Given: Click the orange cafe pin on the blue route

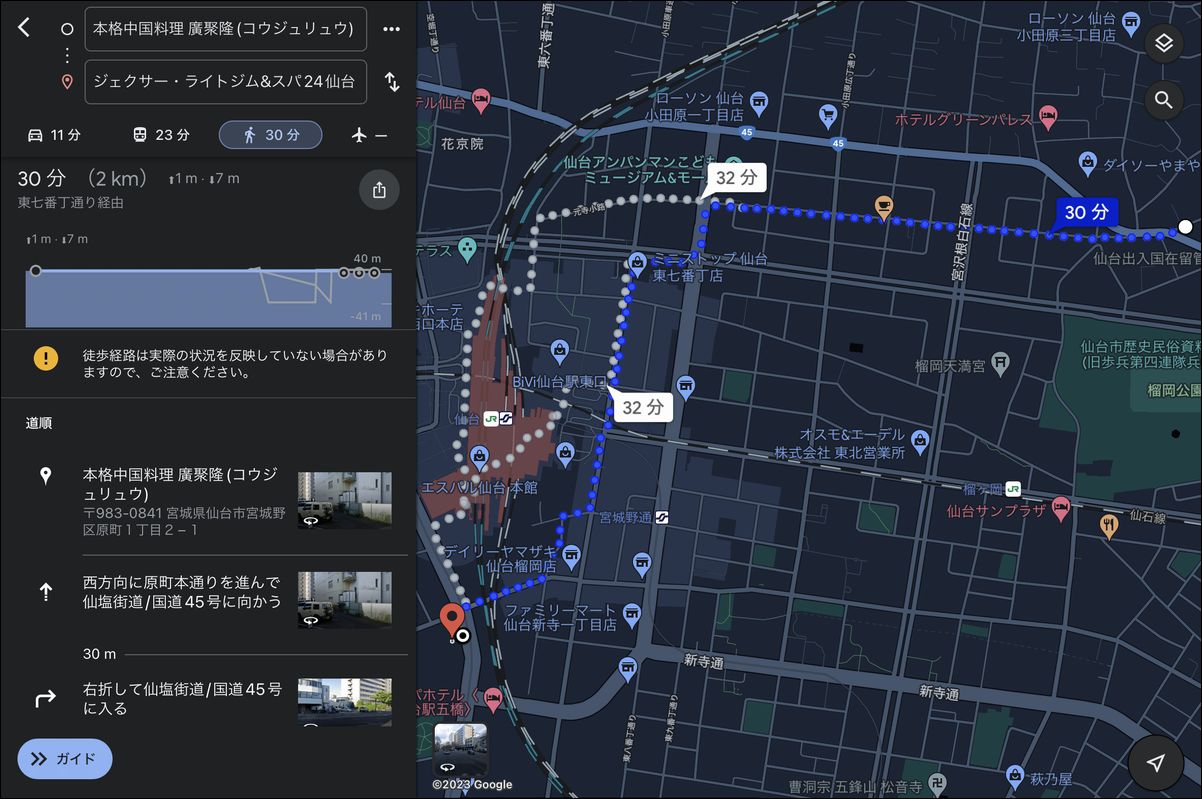Looking at the screenshot, I should (x=883, y=206).
